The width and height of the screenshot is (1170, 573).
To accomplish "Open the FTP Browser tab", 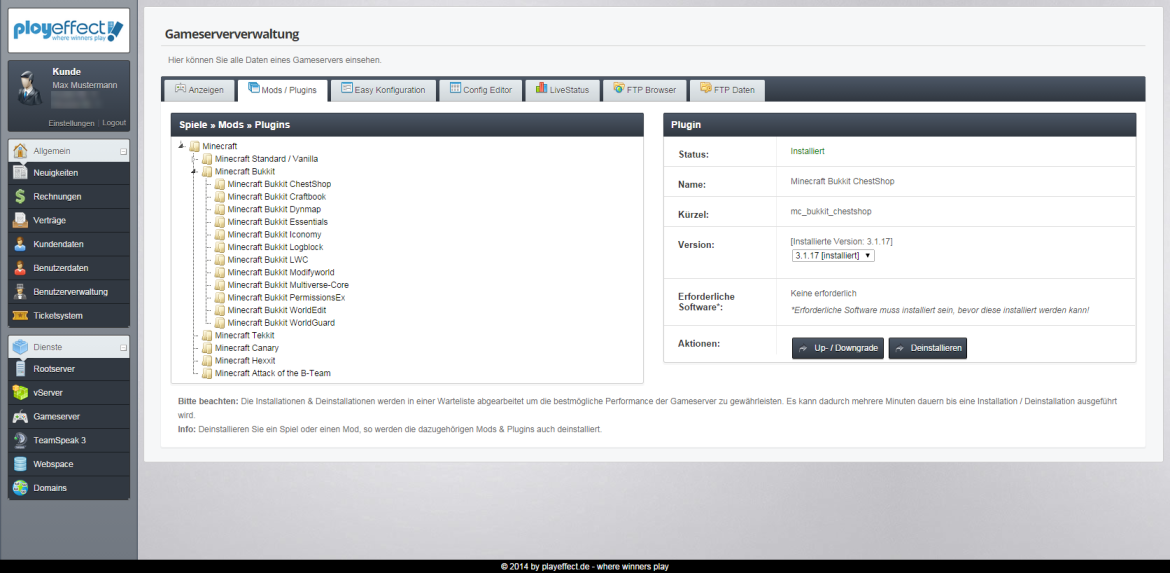I will pyautogui.click(x=644, y=90).
